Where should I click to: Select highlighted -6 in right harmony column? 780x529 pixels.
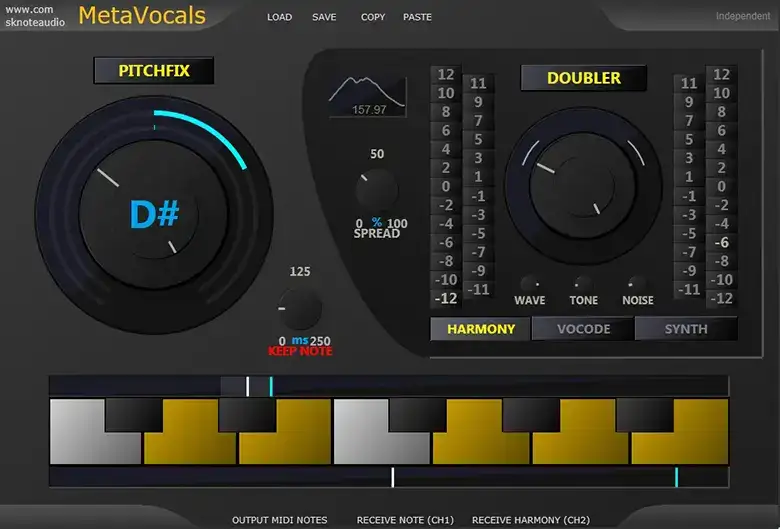click(x=721, y=242)
